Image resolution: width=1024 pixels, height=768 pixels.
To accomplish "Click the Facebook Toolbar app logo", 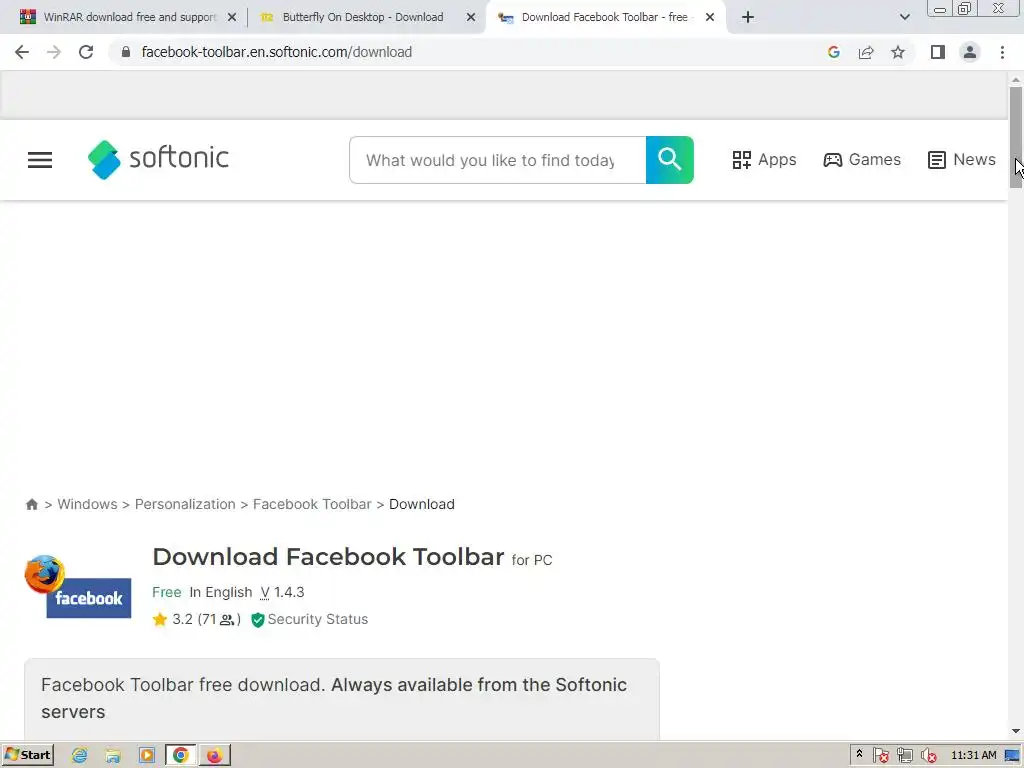I will (x=78, y=586).
